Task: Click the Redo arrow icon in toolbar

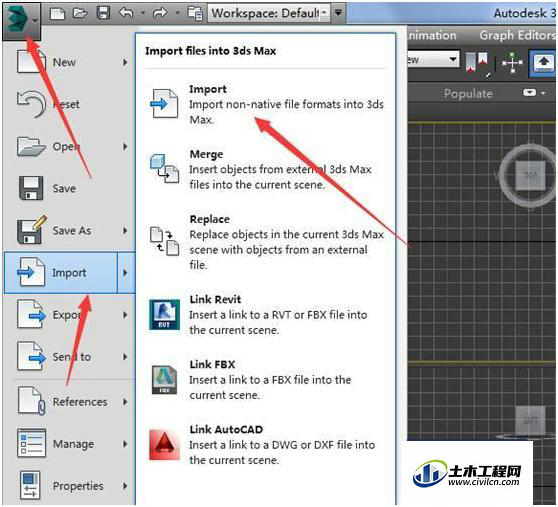Action: [160, 13]
